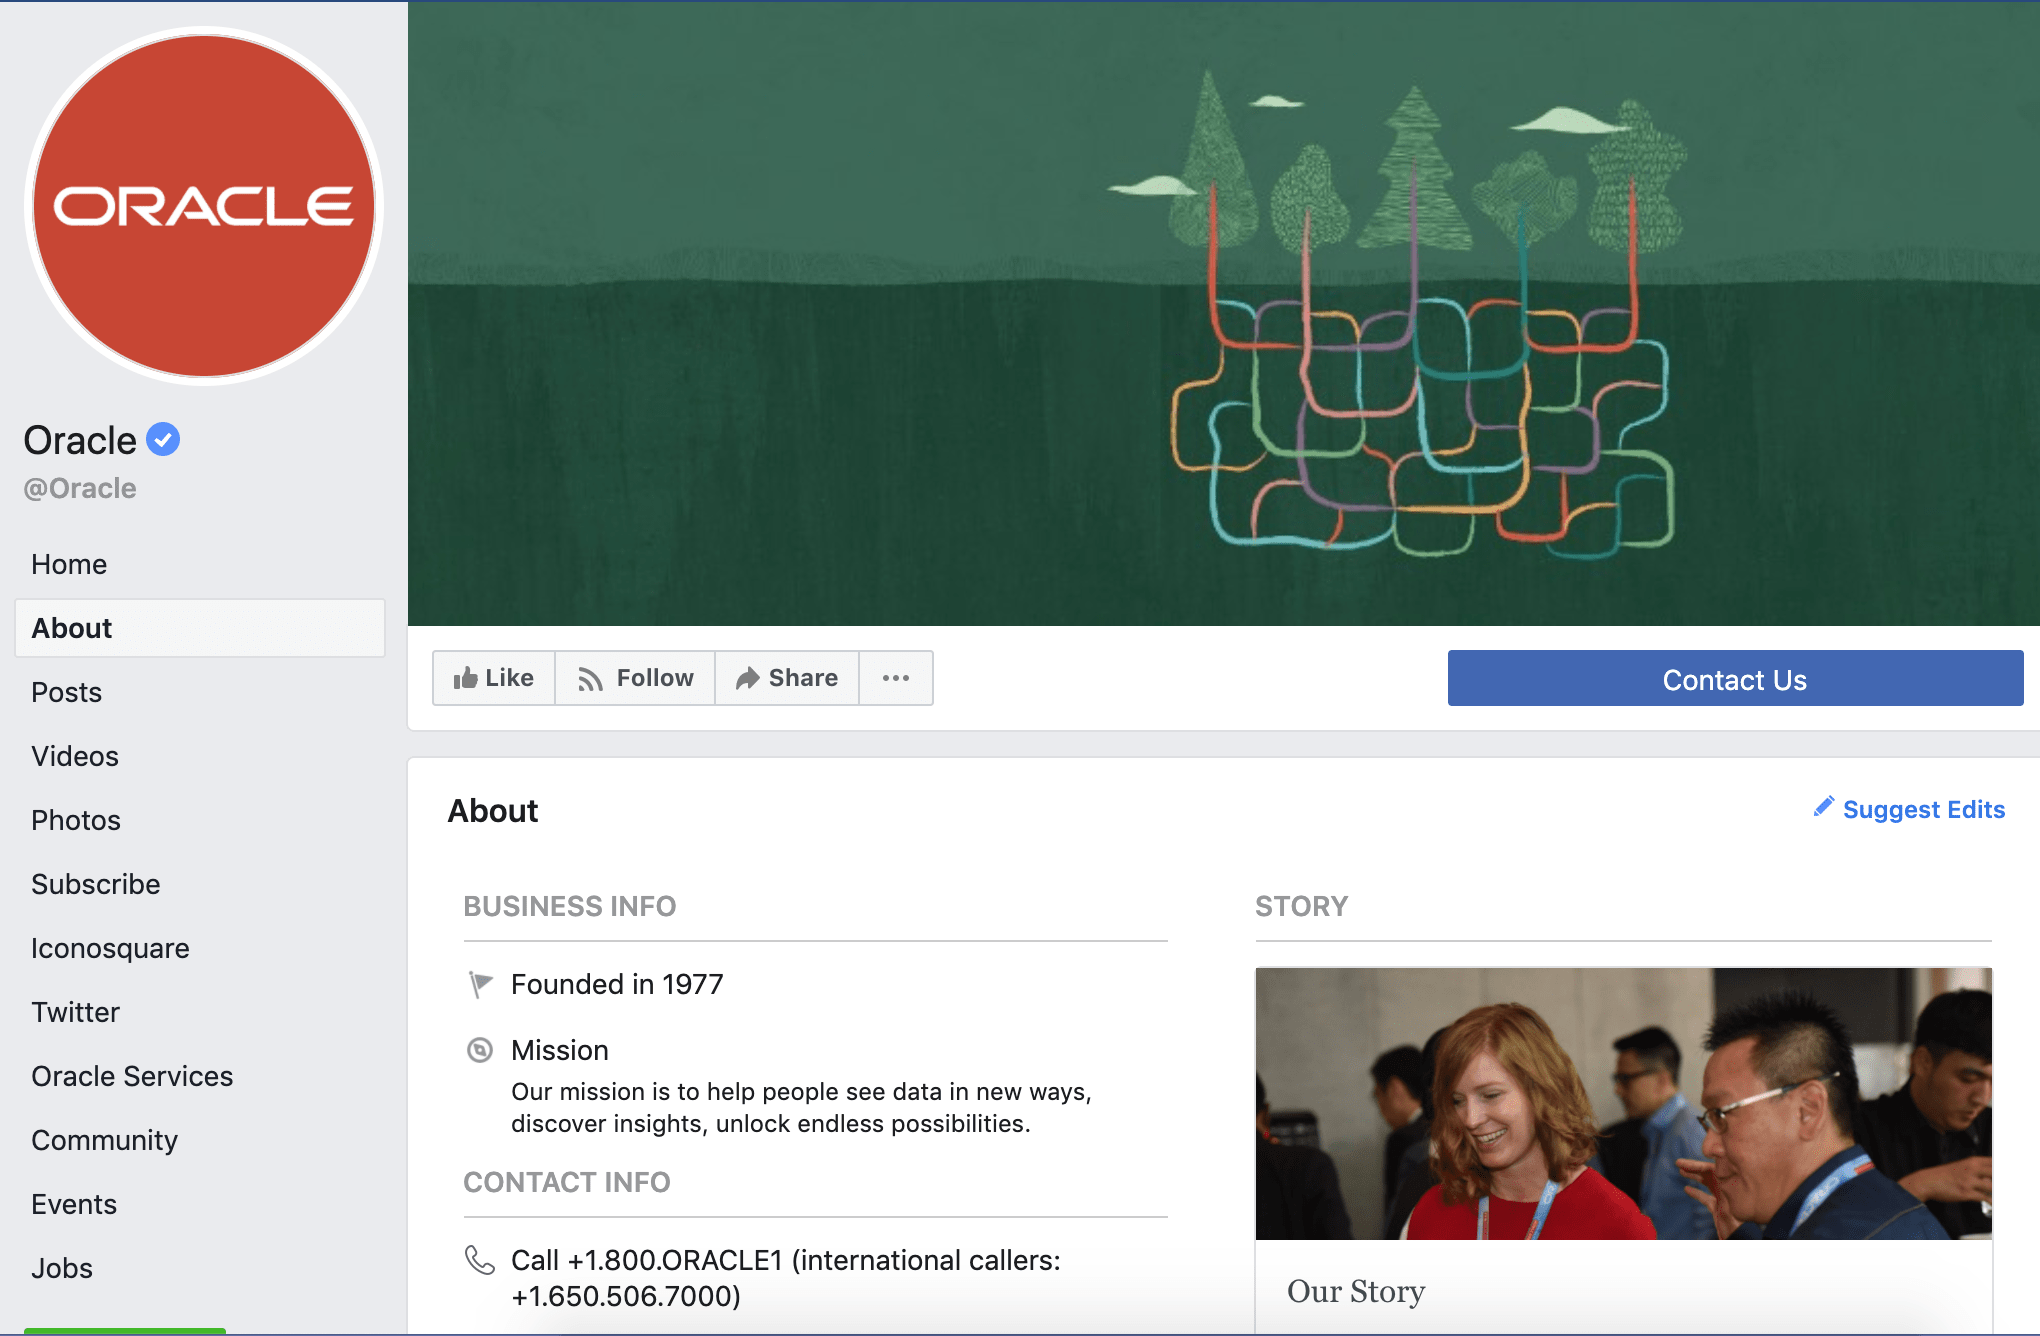
Task: Select Photos from the page menu
Action: point(76,820)
